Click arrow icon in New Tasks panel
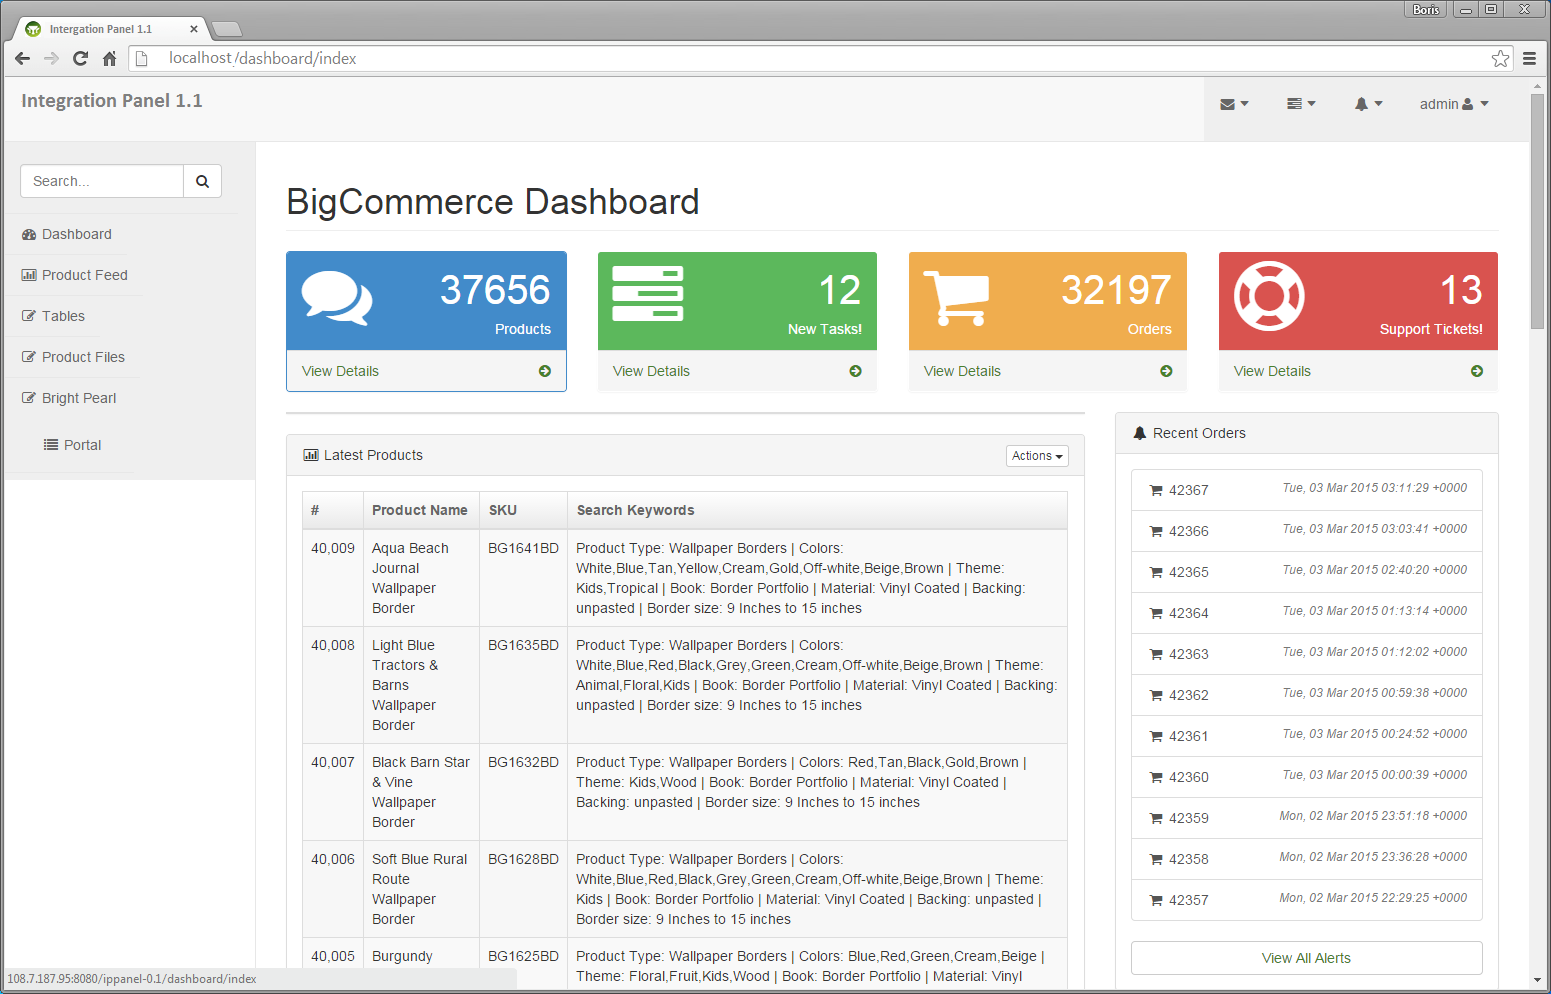 (855, 371)
